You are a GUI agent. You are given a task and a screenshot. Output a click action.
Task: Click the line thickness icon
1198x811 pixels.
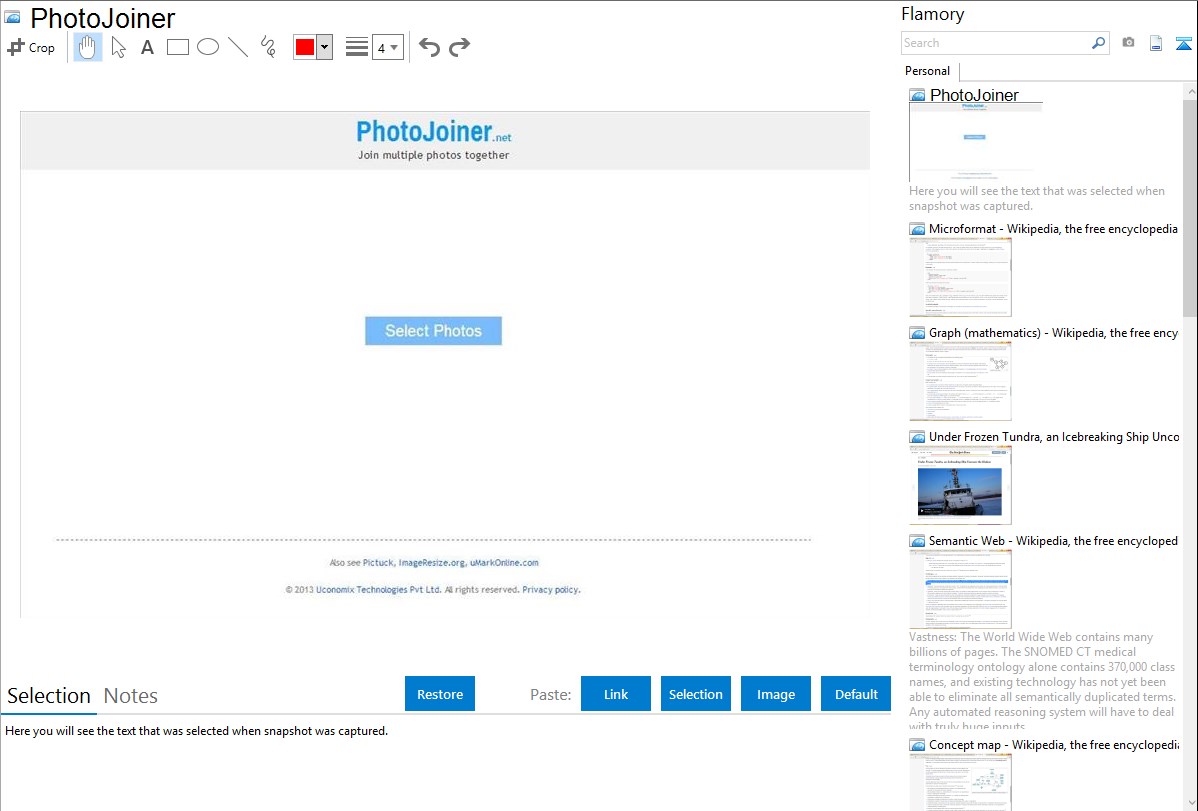(357, 47)
